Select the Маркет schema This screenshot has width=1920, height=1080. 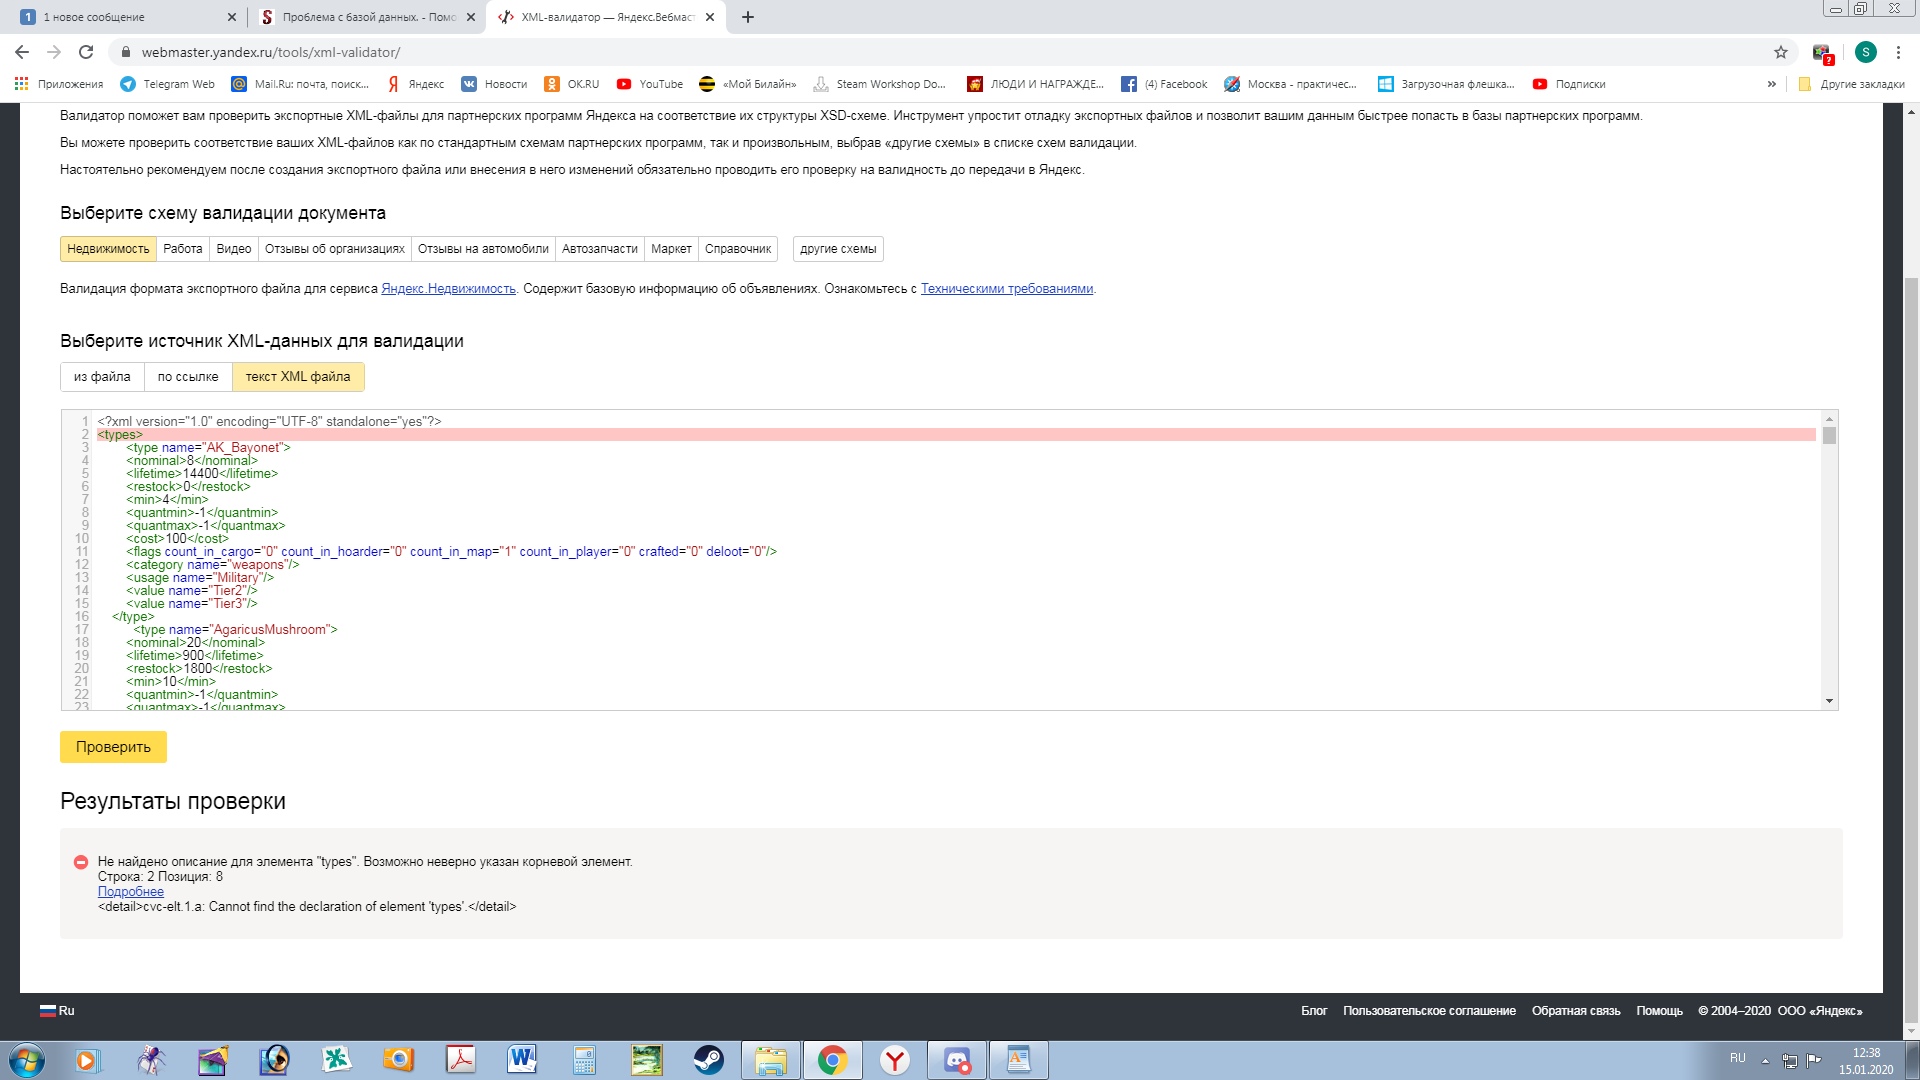671,249
